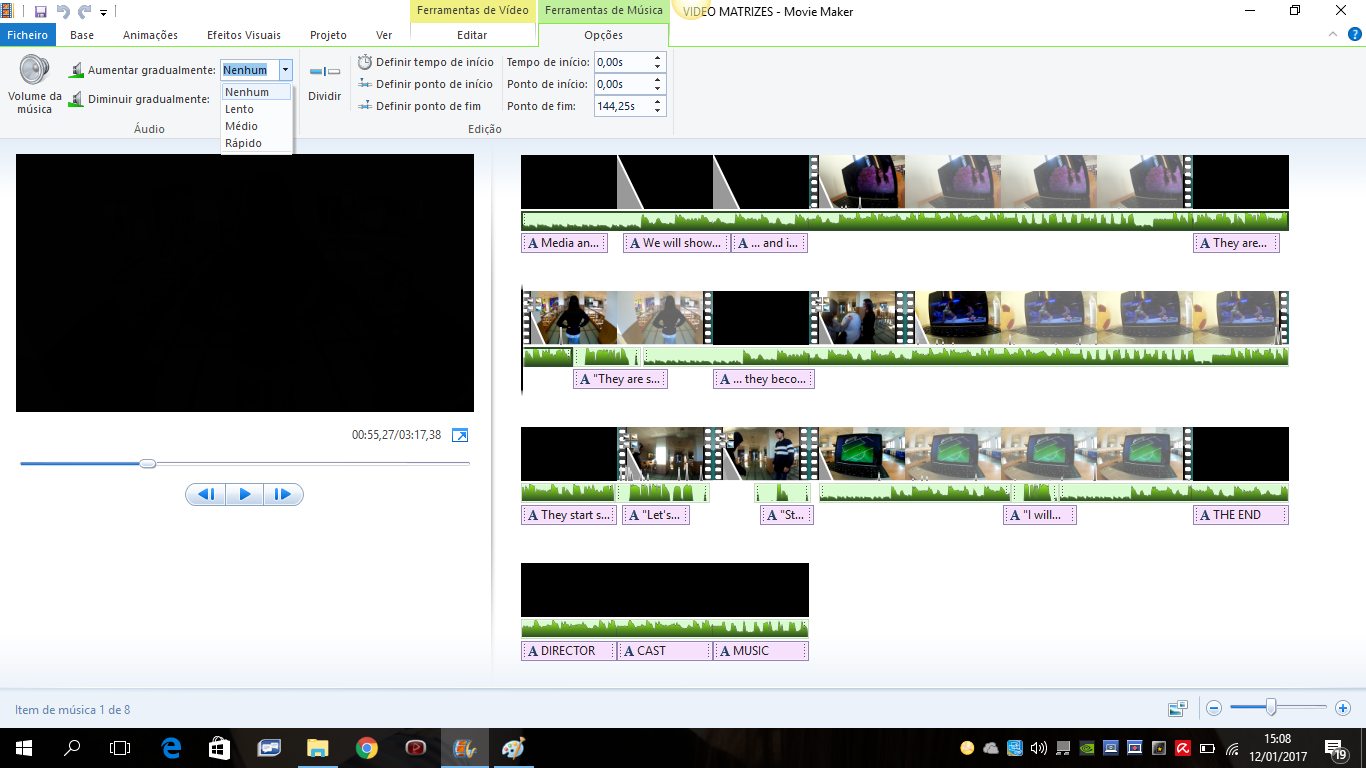Collapse the Aumentar gradualmente combo box arrow
The height and width of the screenshot is (768, 1366).
(x=285, y=70)
